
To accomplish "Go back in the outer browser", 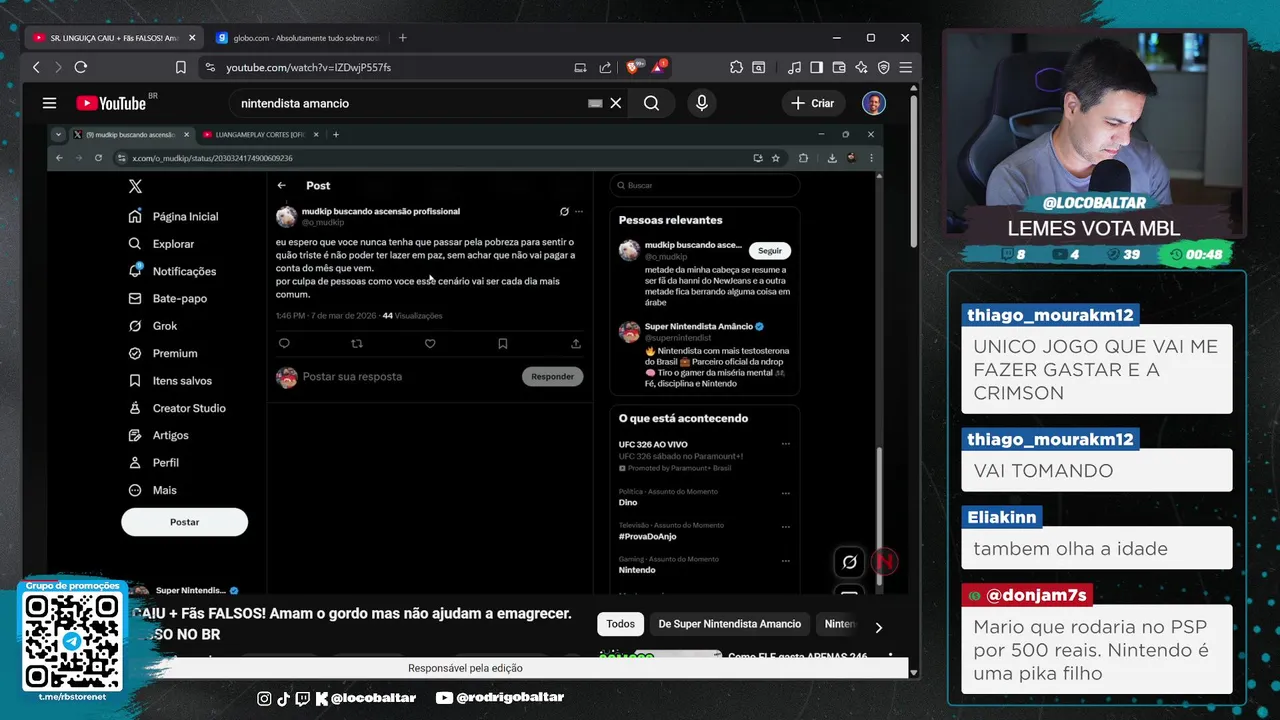I will [x=36, y=67].
